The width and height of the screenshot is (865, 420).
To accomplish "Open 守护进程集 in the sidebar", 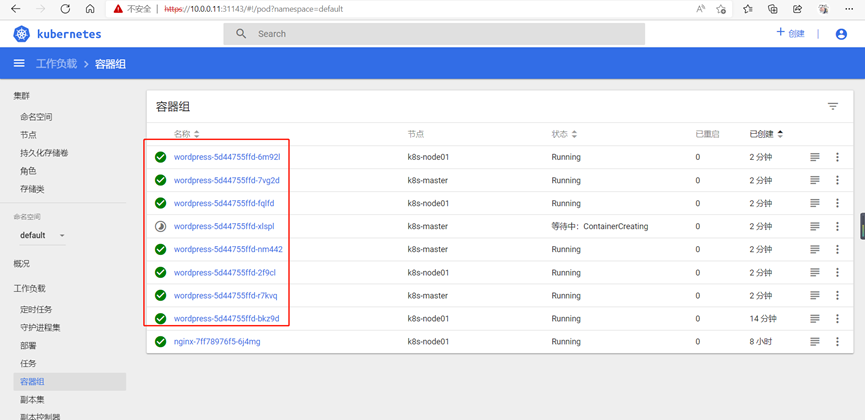I will 40,328.
